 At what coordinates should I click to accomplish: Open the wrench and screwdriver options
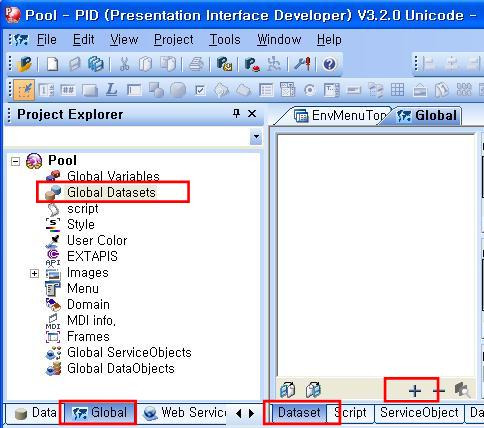[x=303, y=64]
